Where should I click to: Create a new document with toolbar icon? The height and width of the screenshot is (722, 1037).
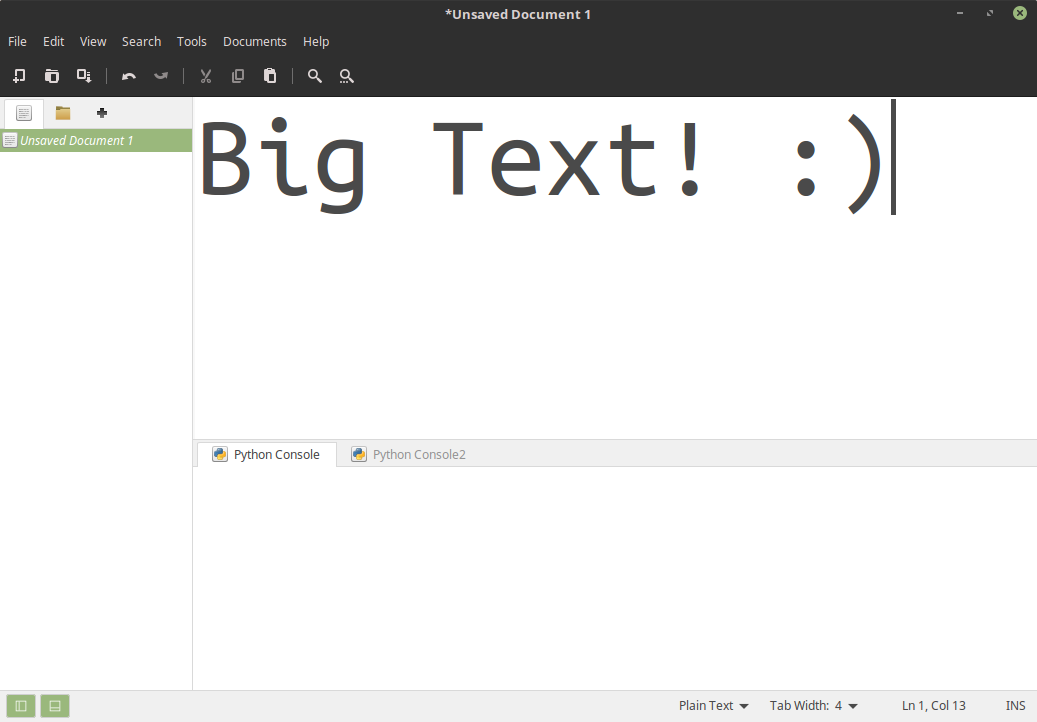[19, 76]
